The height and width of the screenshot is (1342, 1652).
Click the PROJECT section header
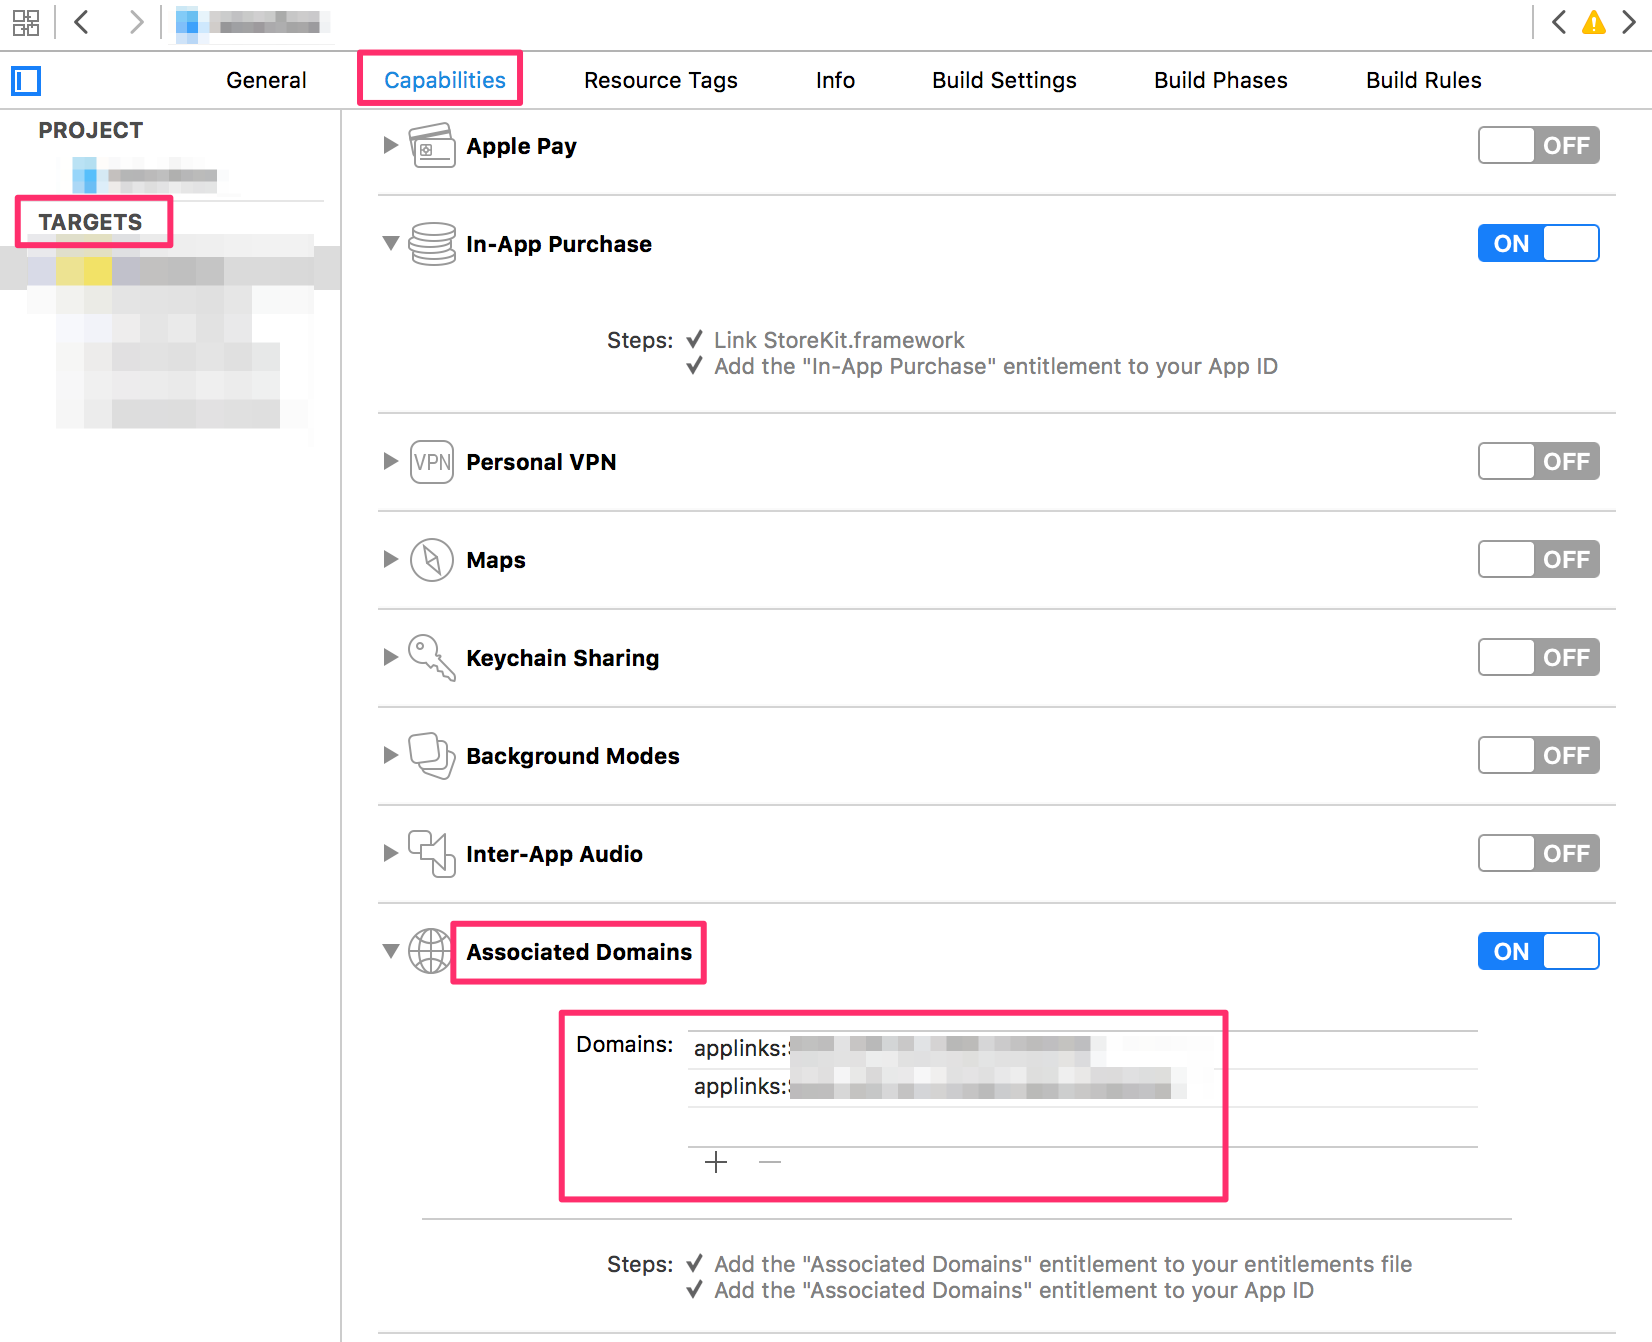coord(91,130)
